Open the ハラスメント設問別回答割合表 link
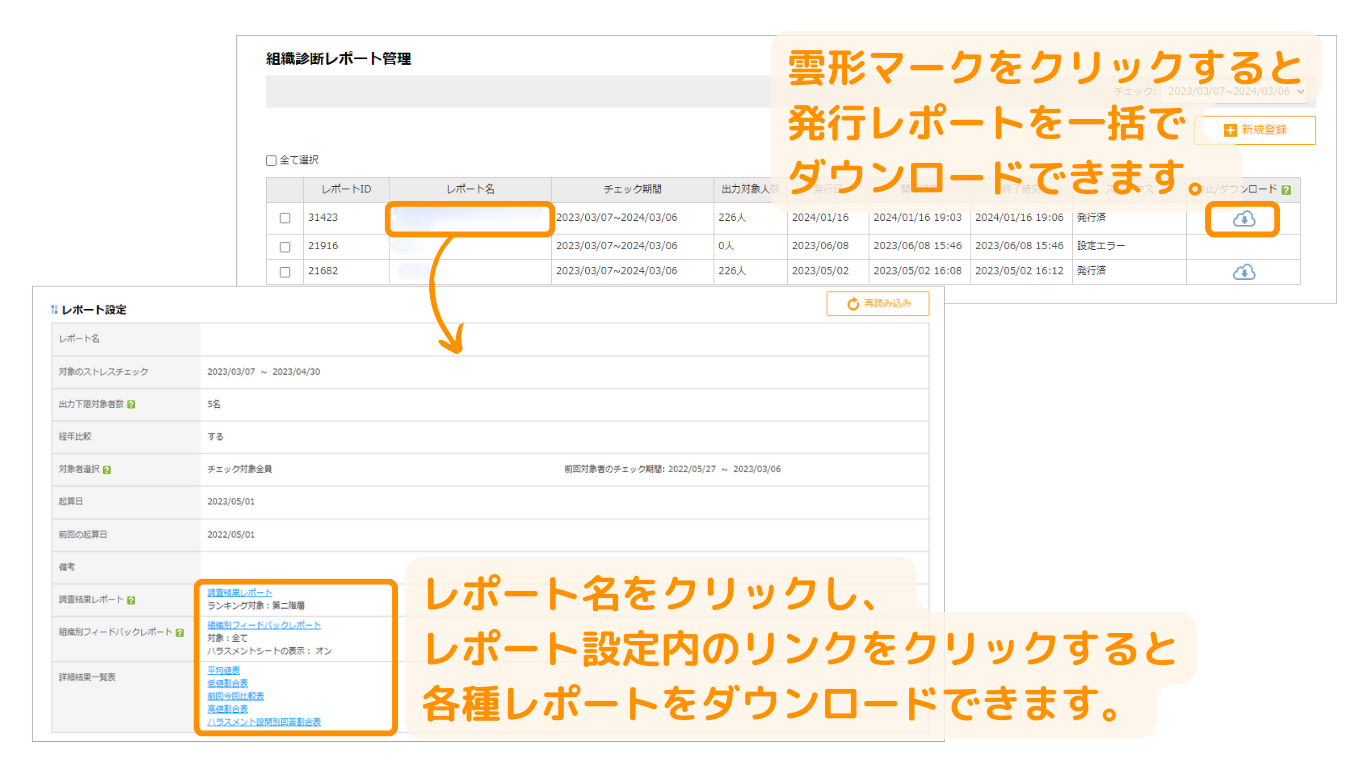This screenshot has width=1366, height=768. click(x=263, y=721)
